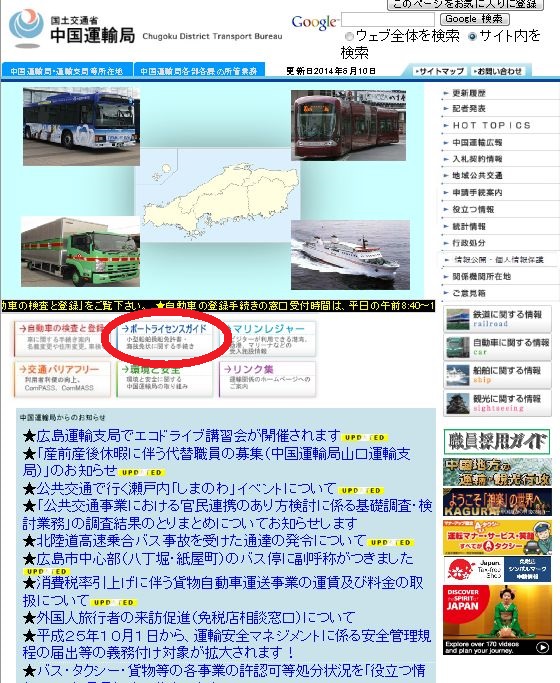The image size is (560, 683).
Task: Open the お問い合わせ link
Action: [497, 71]
